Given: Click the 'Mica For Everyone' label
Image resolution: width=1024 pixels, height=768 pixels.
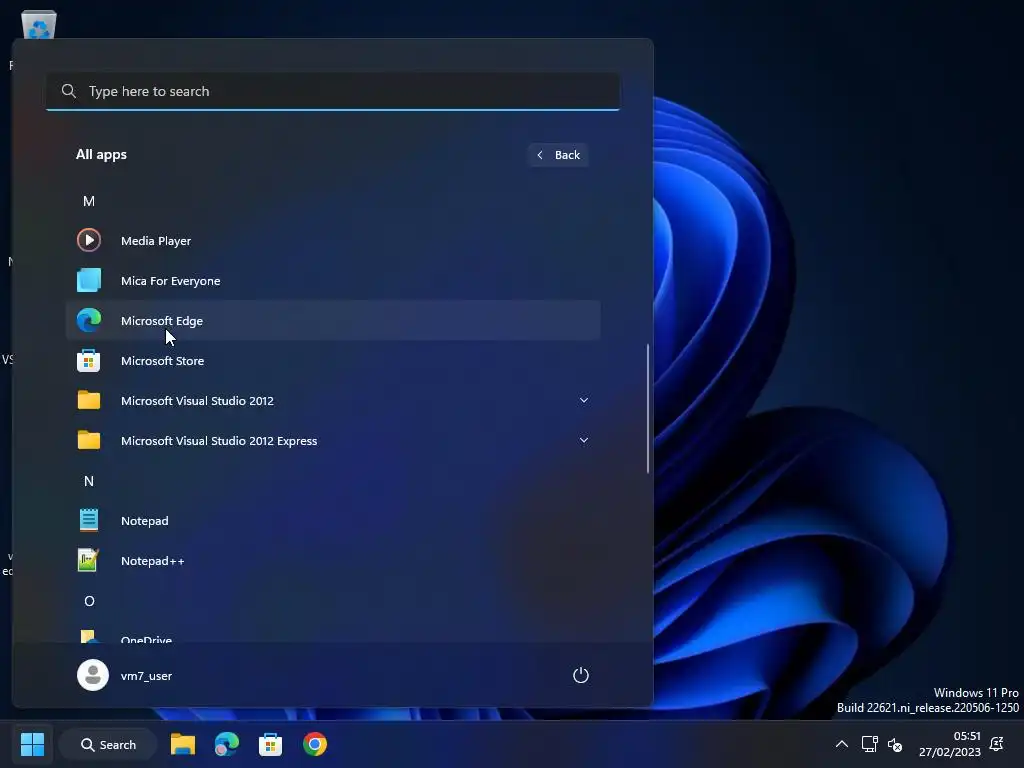Looking at the screenshot, I should click(170, 281).
